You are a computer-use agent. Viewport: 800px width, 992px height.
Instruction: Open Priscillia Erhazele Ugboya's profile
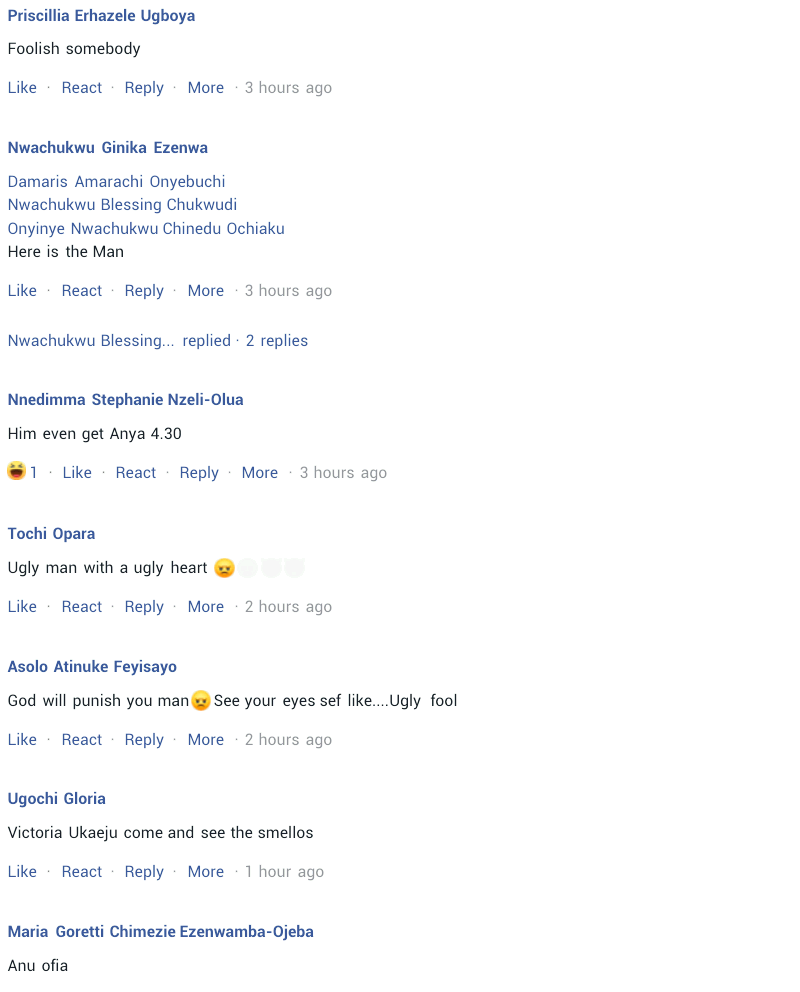point(101,16)
